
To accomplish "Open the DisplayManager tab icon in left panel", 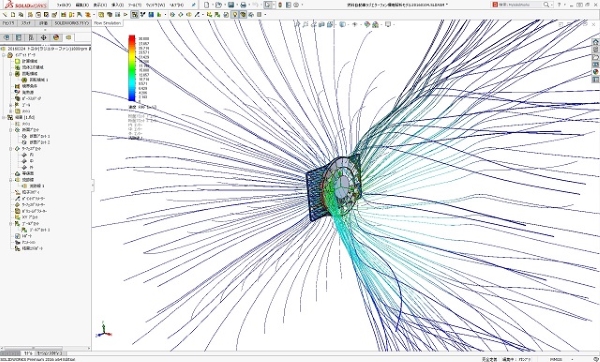I will pos(56,37).
